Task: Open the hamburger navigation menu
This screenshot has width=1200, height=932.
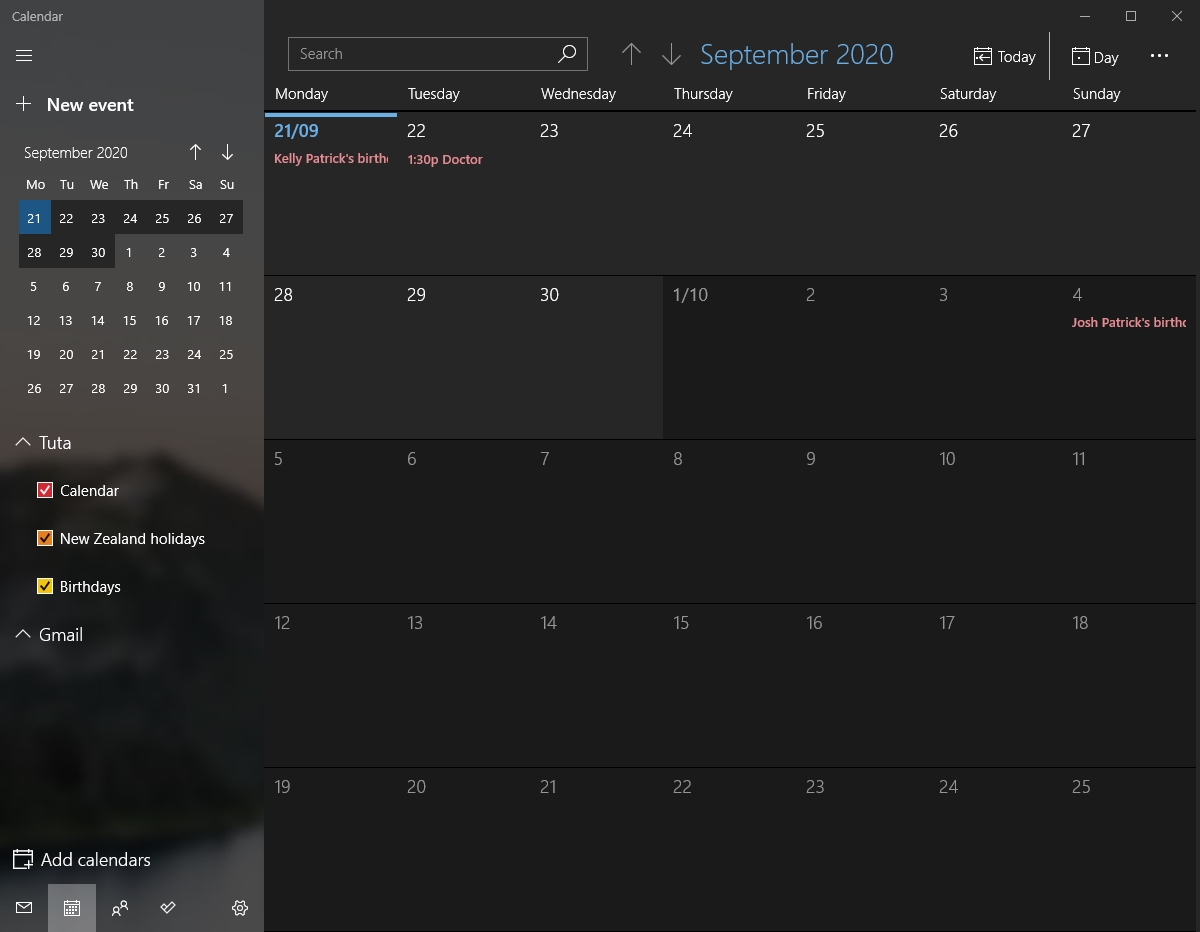Action: pyautogui.click(x=24, y=56)
